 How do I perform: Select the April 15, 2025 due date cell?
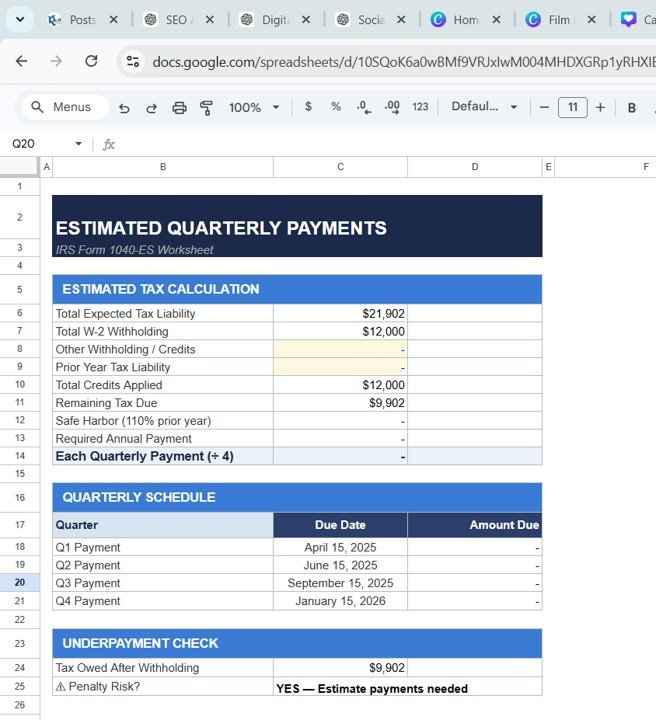pyautogui.click(x=340, y=547)
